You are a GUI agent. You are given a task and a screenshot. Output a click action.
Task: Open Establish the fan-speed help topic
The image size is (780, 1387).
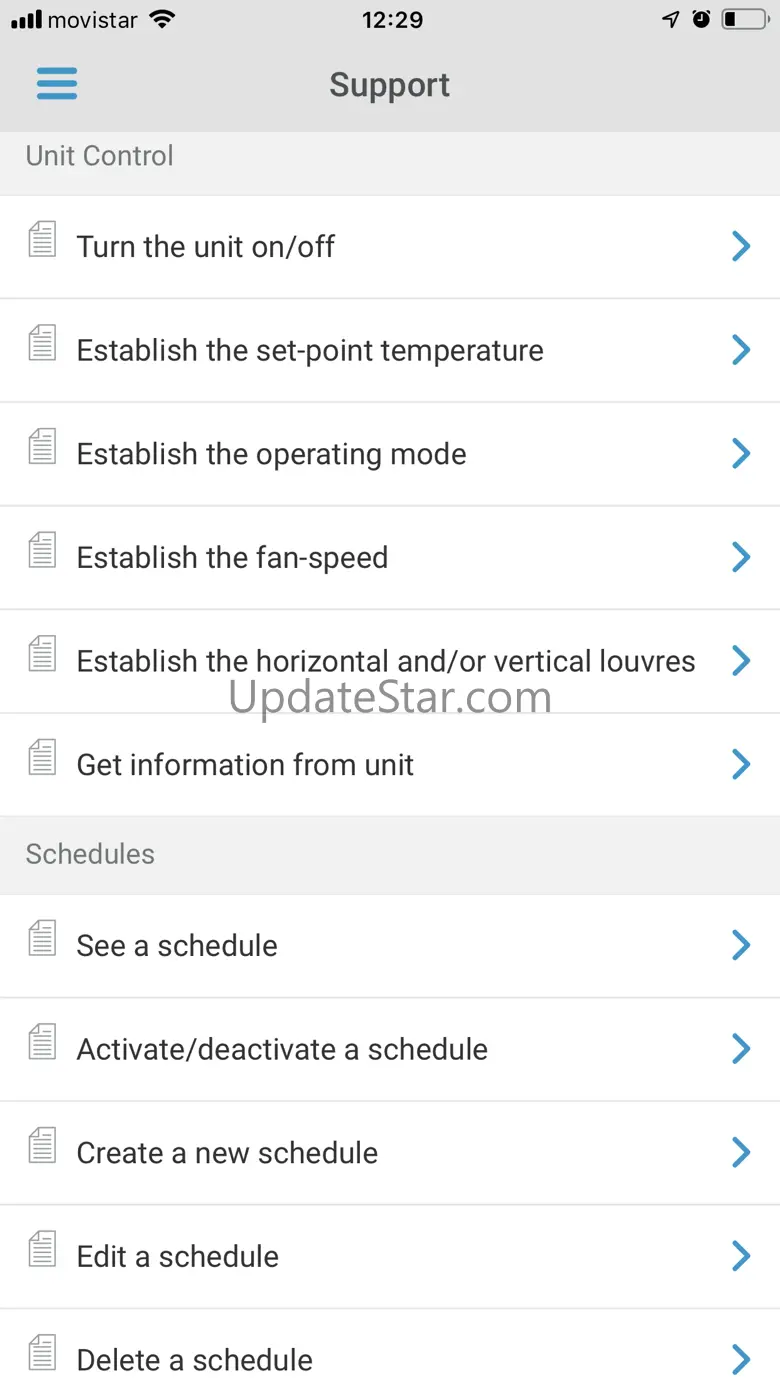tap(232, 558)
